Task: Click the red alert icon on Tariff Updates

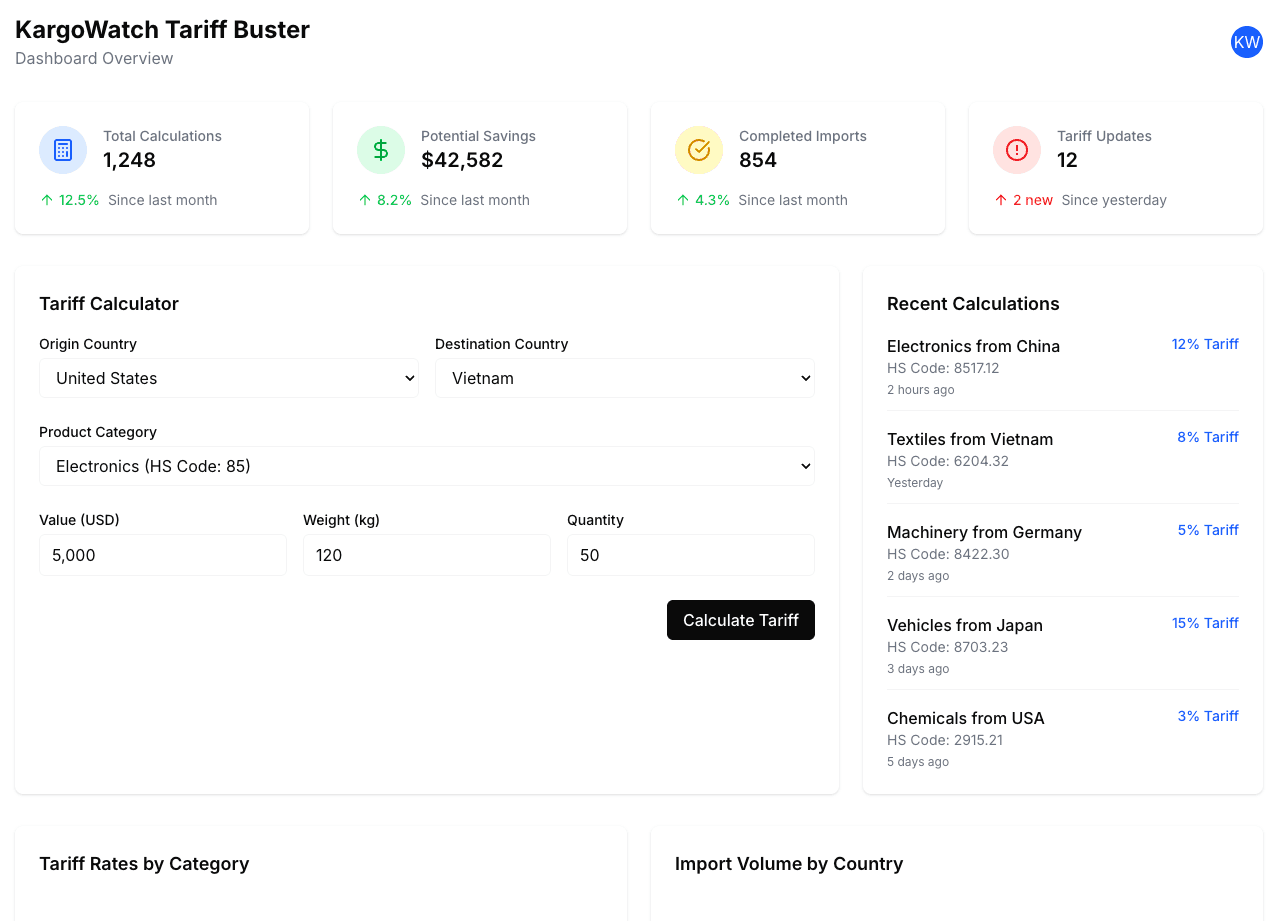Action: [1016, 149]
